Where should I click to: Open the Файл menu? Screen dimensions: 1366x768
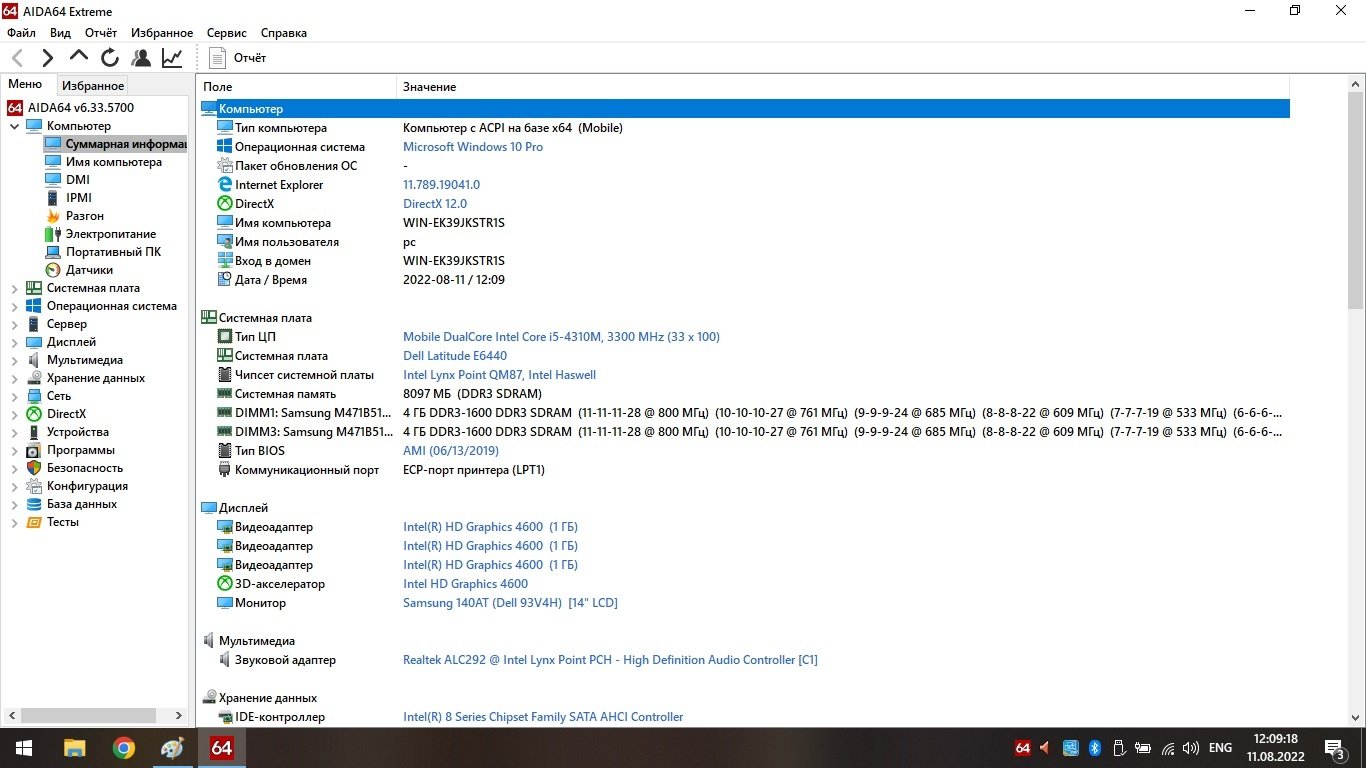coord(21,33)
